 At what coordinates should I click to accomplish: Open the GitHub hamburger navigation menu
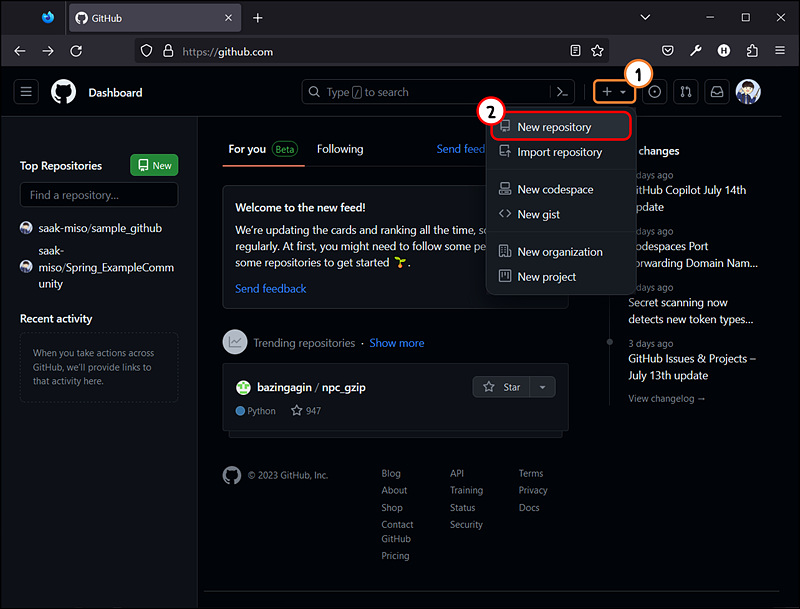point(26,92)
